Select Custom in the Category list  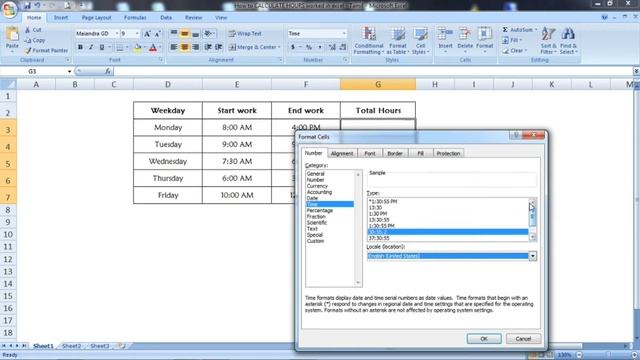pos(316,241)
